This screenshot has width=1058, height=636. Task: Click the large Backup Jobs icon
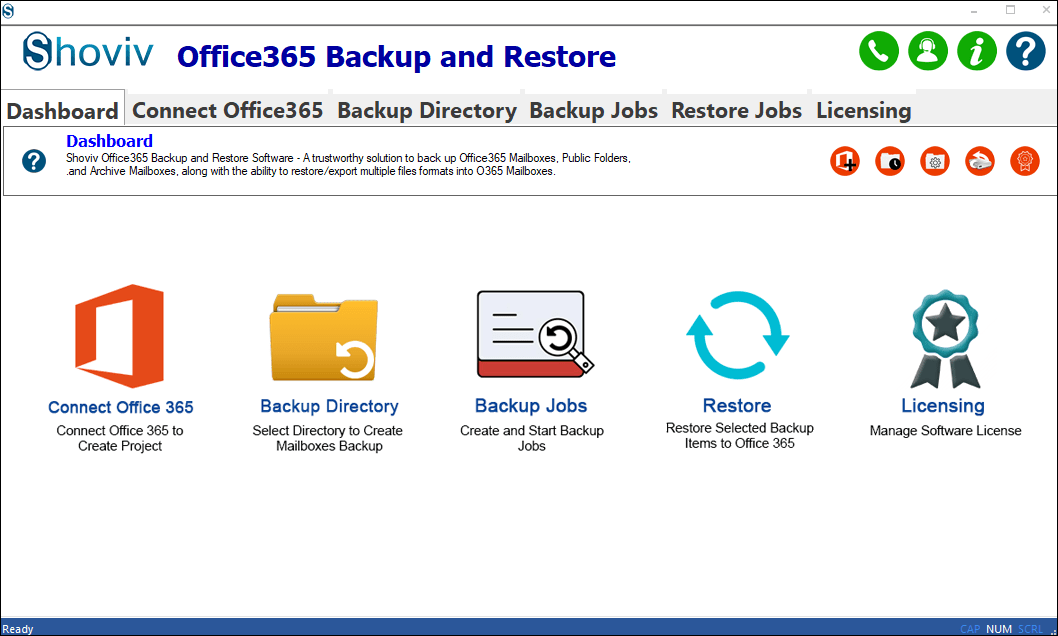tap(532, 335)
